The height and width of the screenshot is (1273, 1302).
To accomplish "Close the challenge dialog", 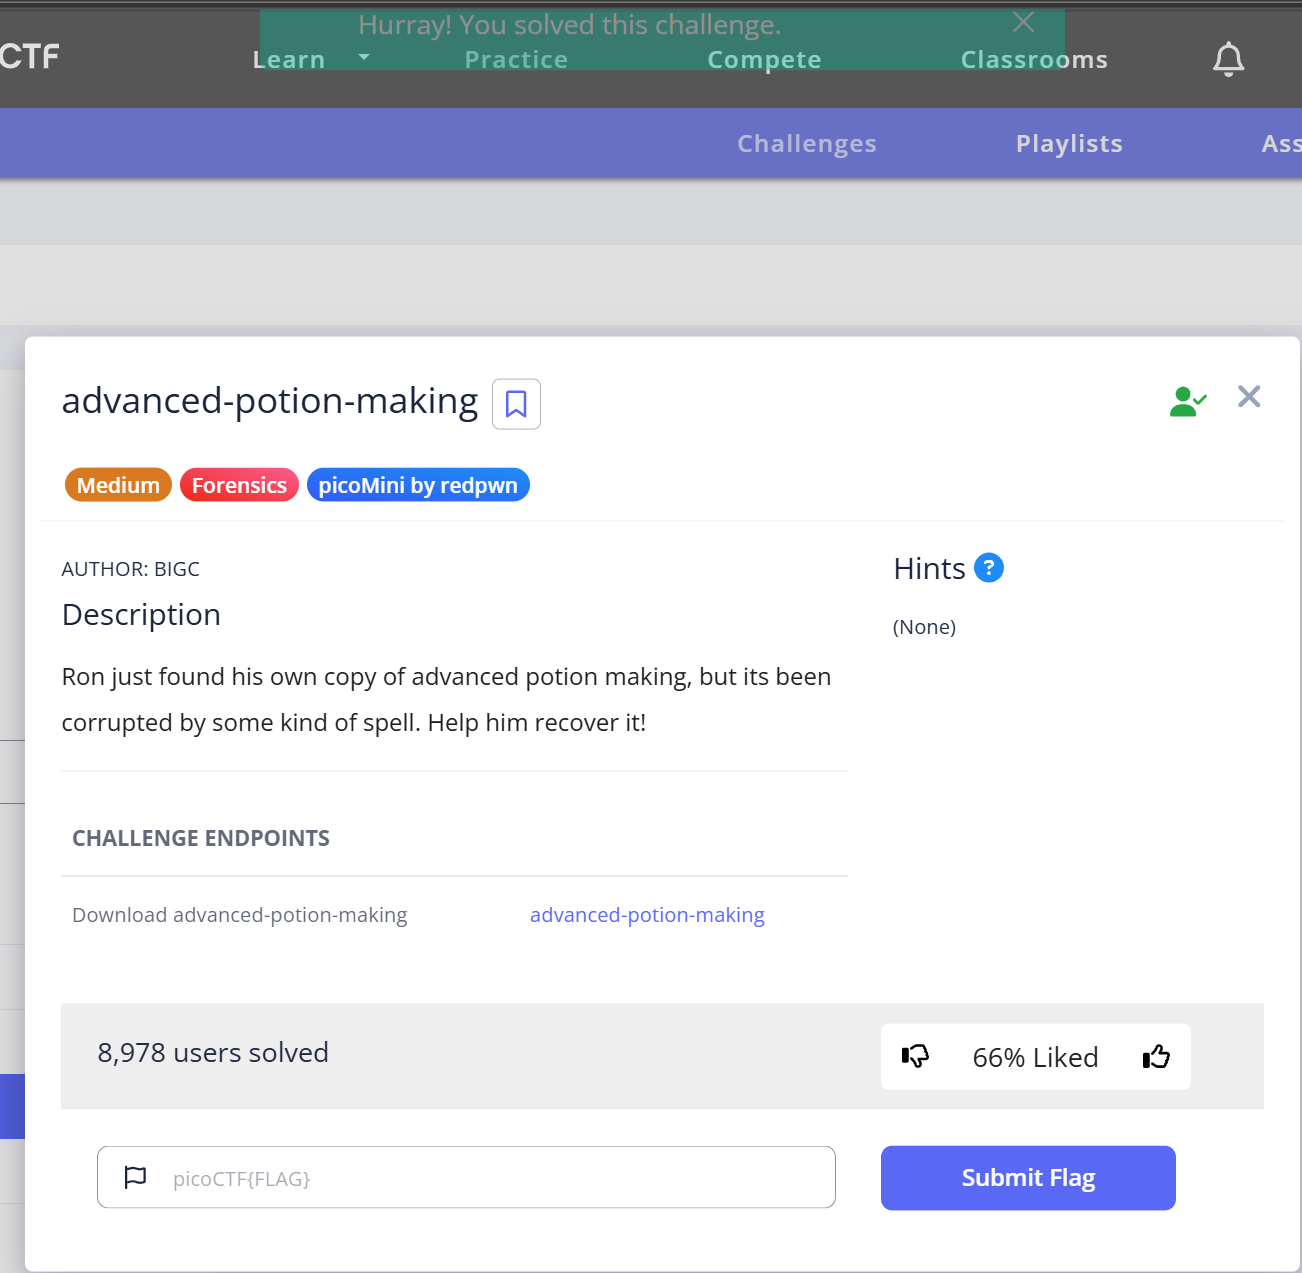I will pyautogui.click(x=1249, y=397).
